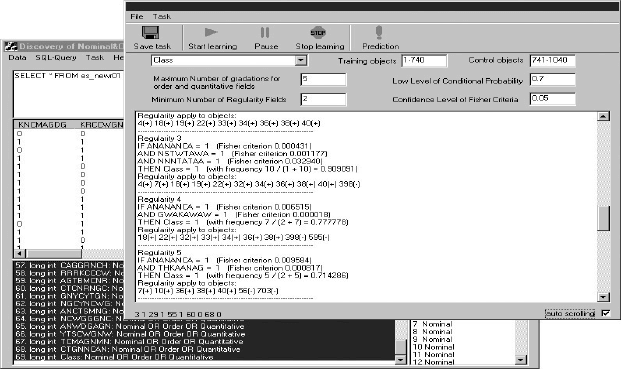This screenshot has height=369, width=621.
Task: Click the Training objects field 1-740
Action: [424, 61]
